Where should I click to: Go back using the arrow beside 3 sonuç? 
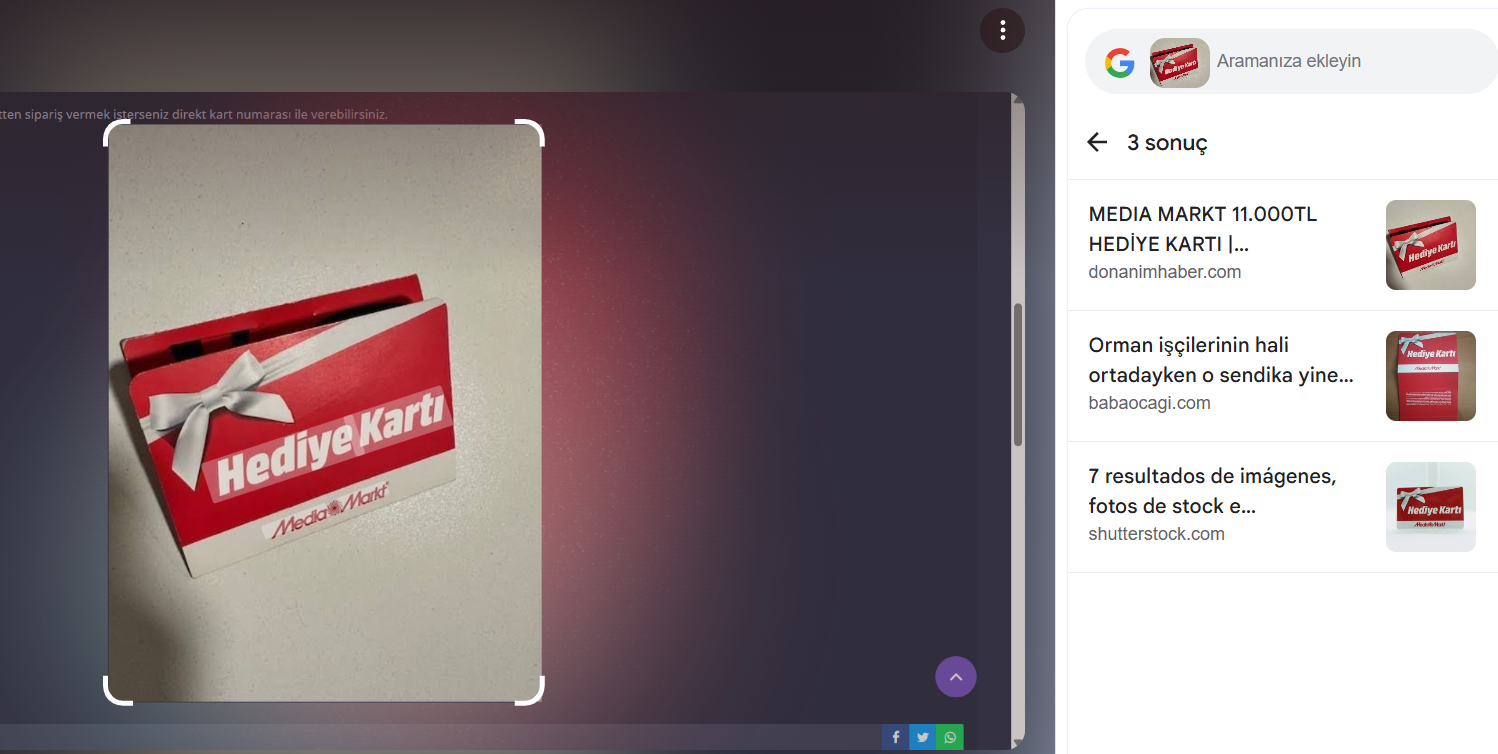[x=1097, y=142]
